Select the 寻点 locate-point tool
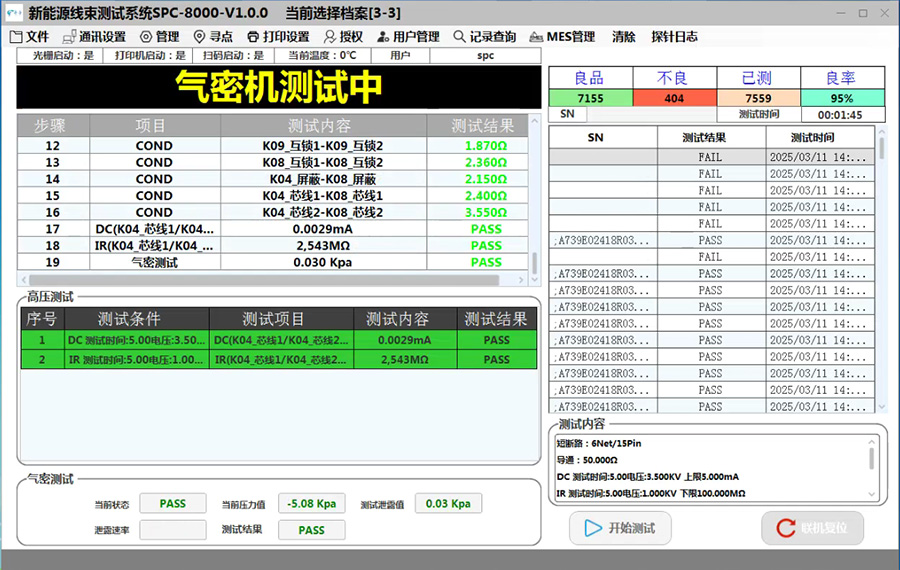900x570 pixels. [x=214, y=37]
